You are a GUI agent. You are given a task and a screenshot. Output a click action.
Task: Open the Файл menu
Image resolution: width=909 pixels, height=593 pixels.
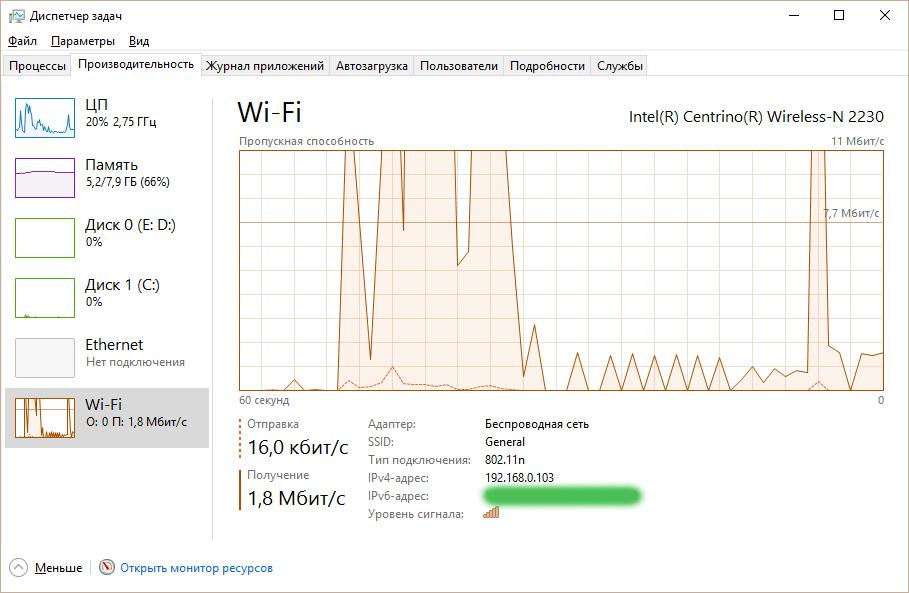click(x=23, y=41)
